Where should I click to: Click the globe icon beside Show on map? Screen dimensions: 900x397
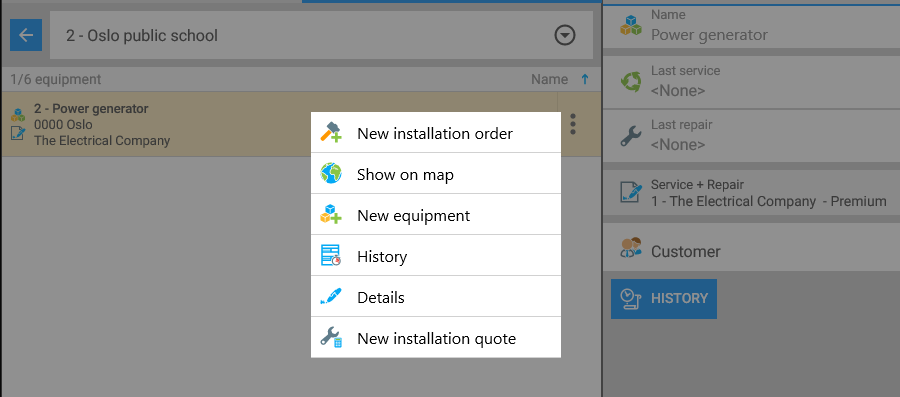331,173
